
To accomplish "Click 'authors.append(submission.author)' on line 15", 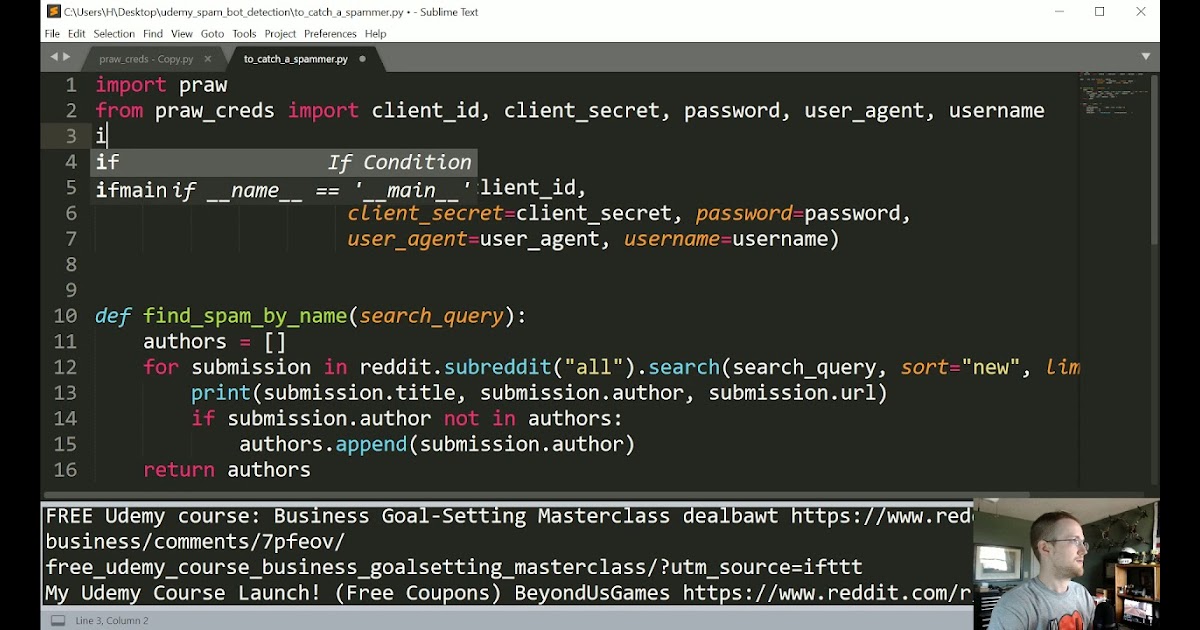I will [437, 444].
